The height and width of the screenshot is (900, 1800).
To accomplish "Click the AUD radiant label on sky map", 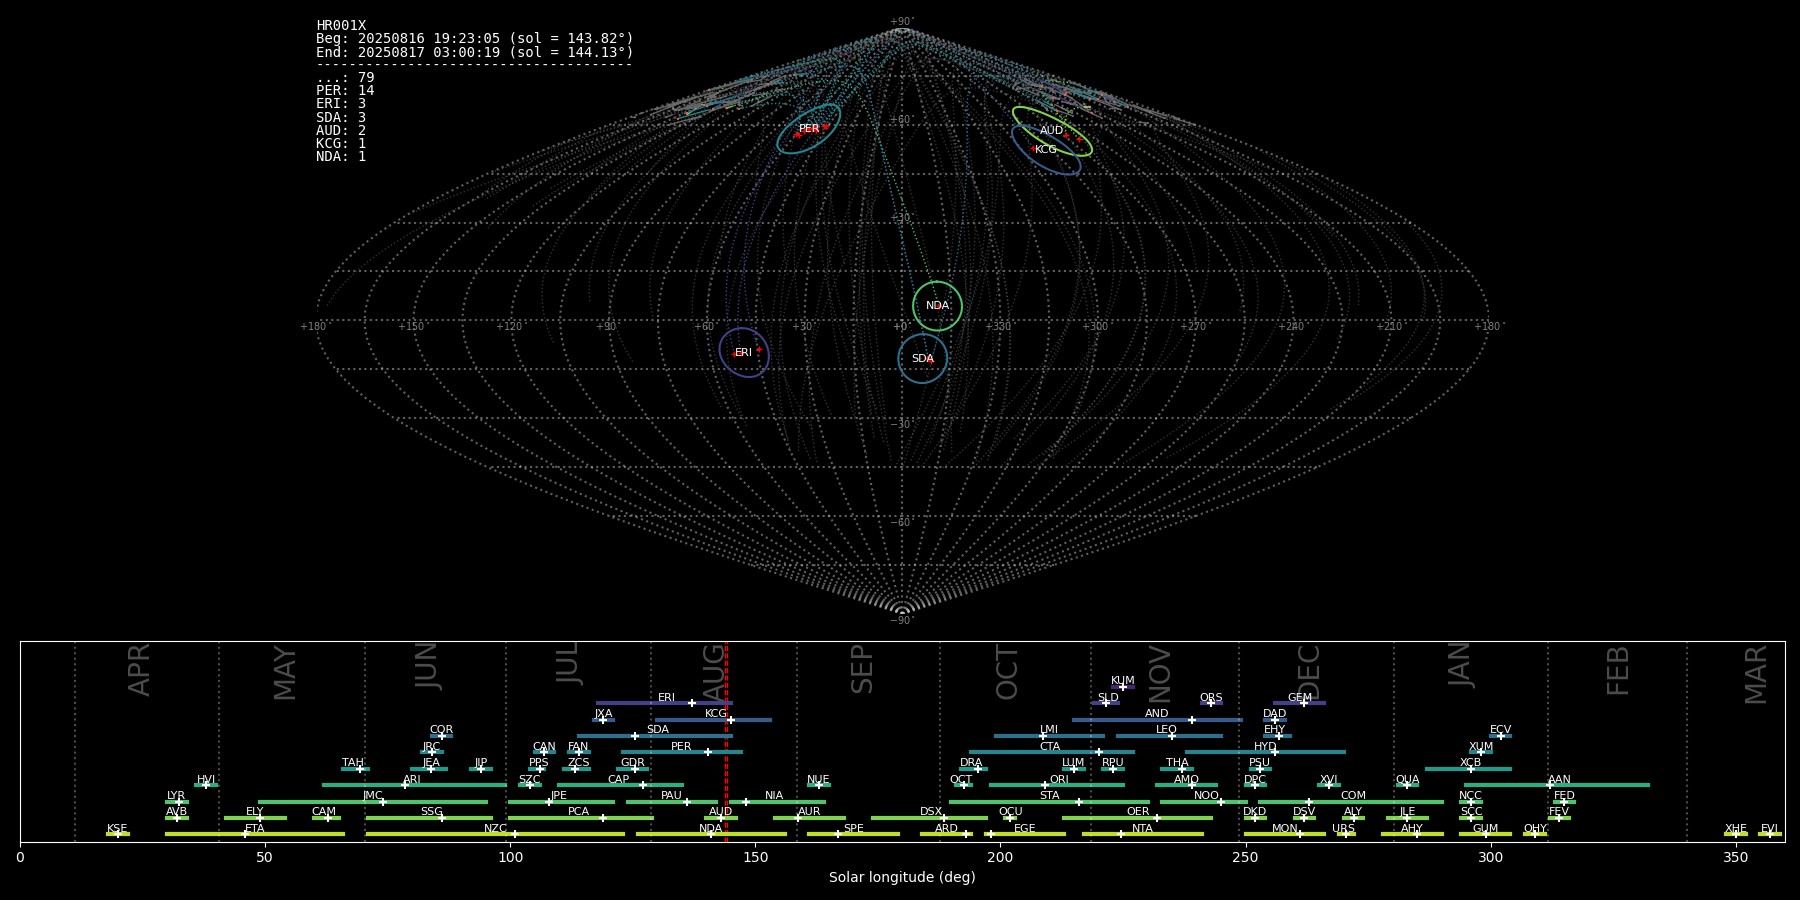I will point(1052,131).
